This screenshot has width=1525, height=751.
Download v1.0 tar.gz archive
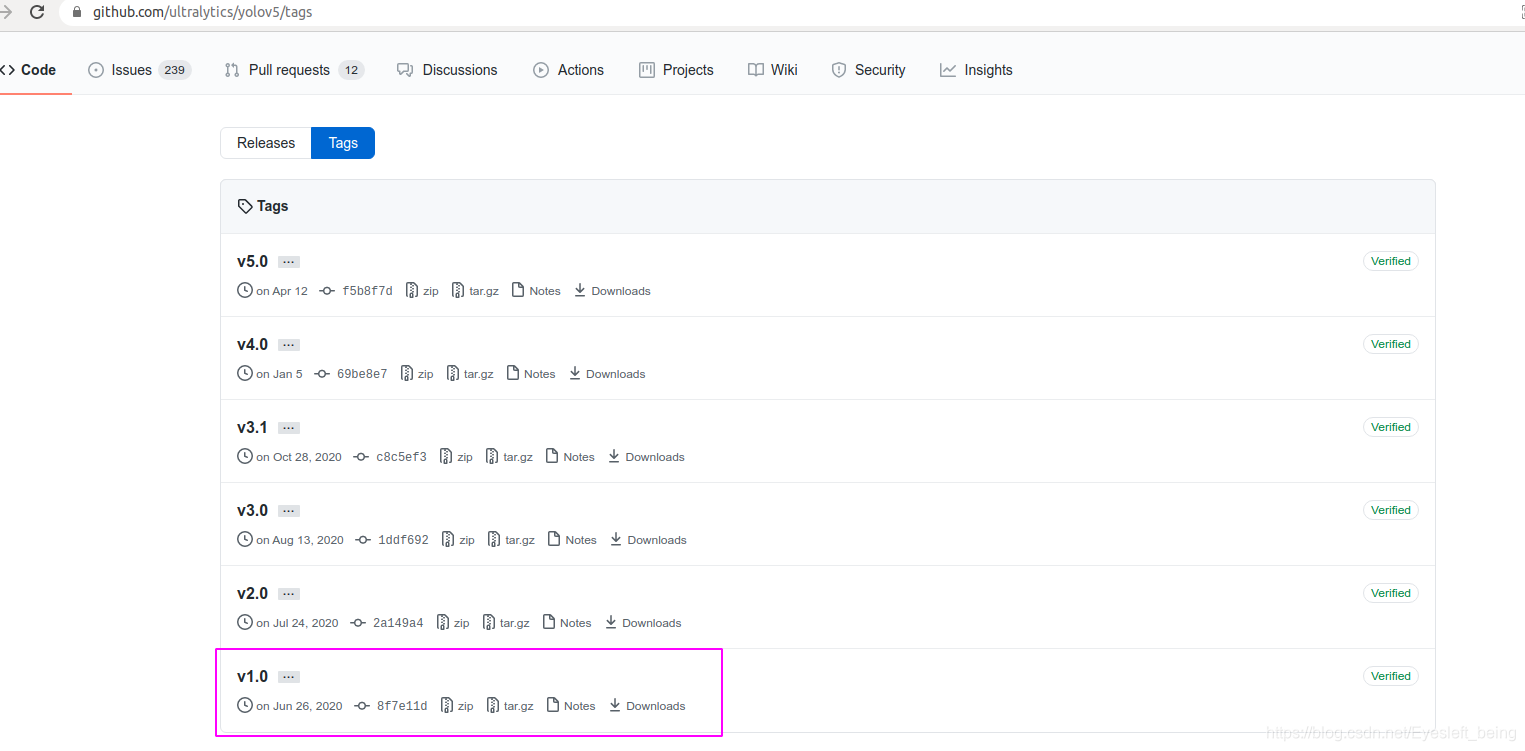pyautogui.click(x=510, y=706)
